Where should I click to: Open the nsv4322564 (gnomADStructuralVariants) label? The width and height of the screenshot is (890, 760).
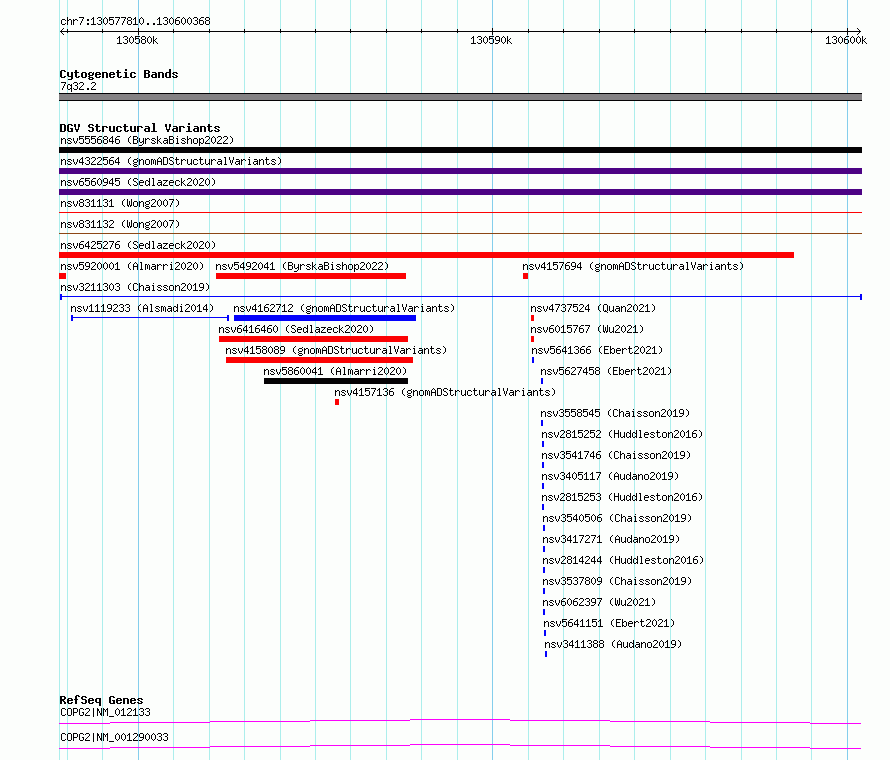pyautogui.click(x=171, y=161)
